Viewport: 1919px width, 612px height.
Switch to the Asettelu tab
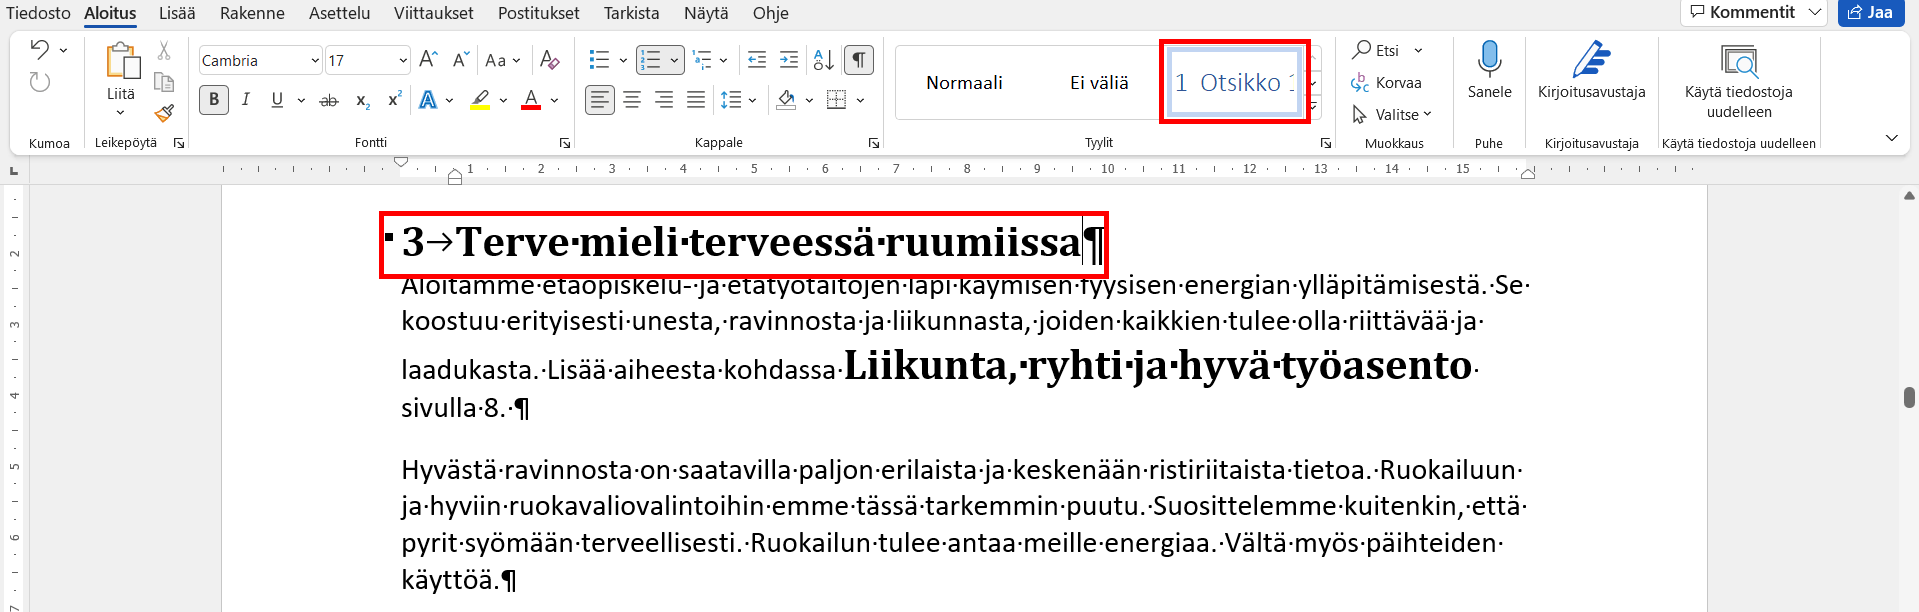coord(339,13)
